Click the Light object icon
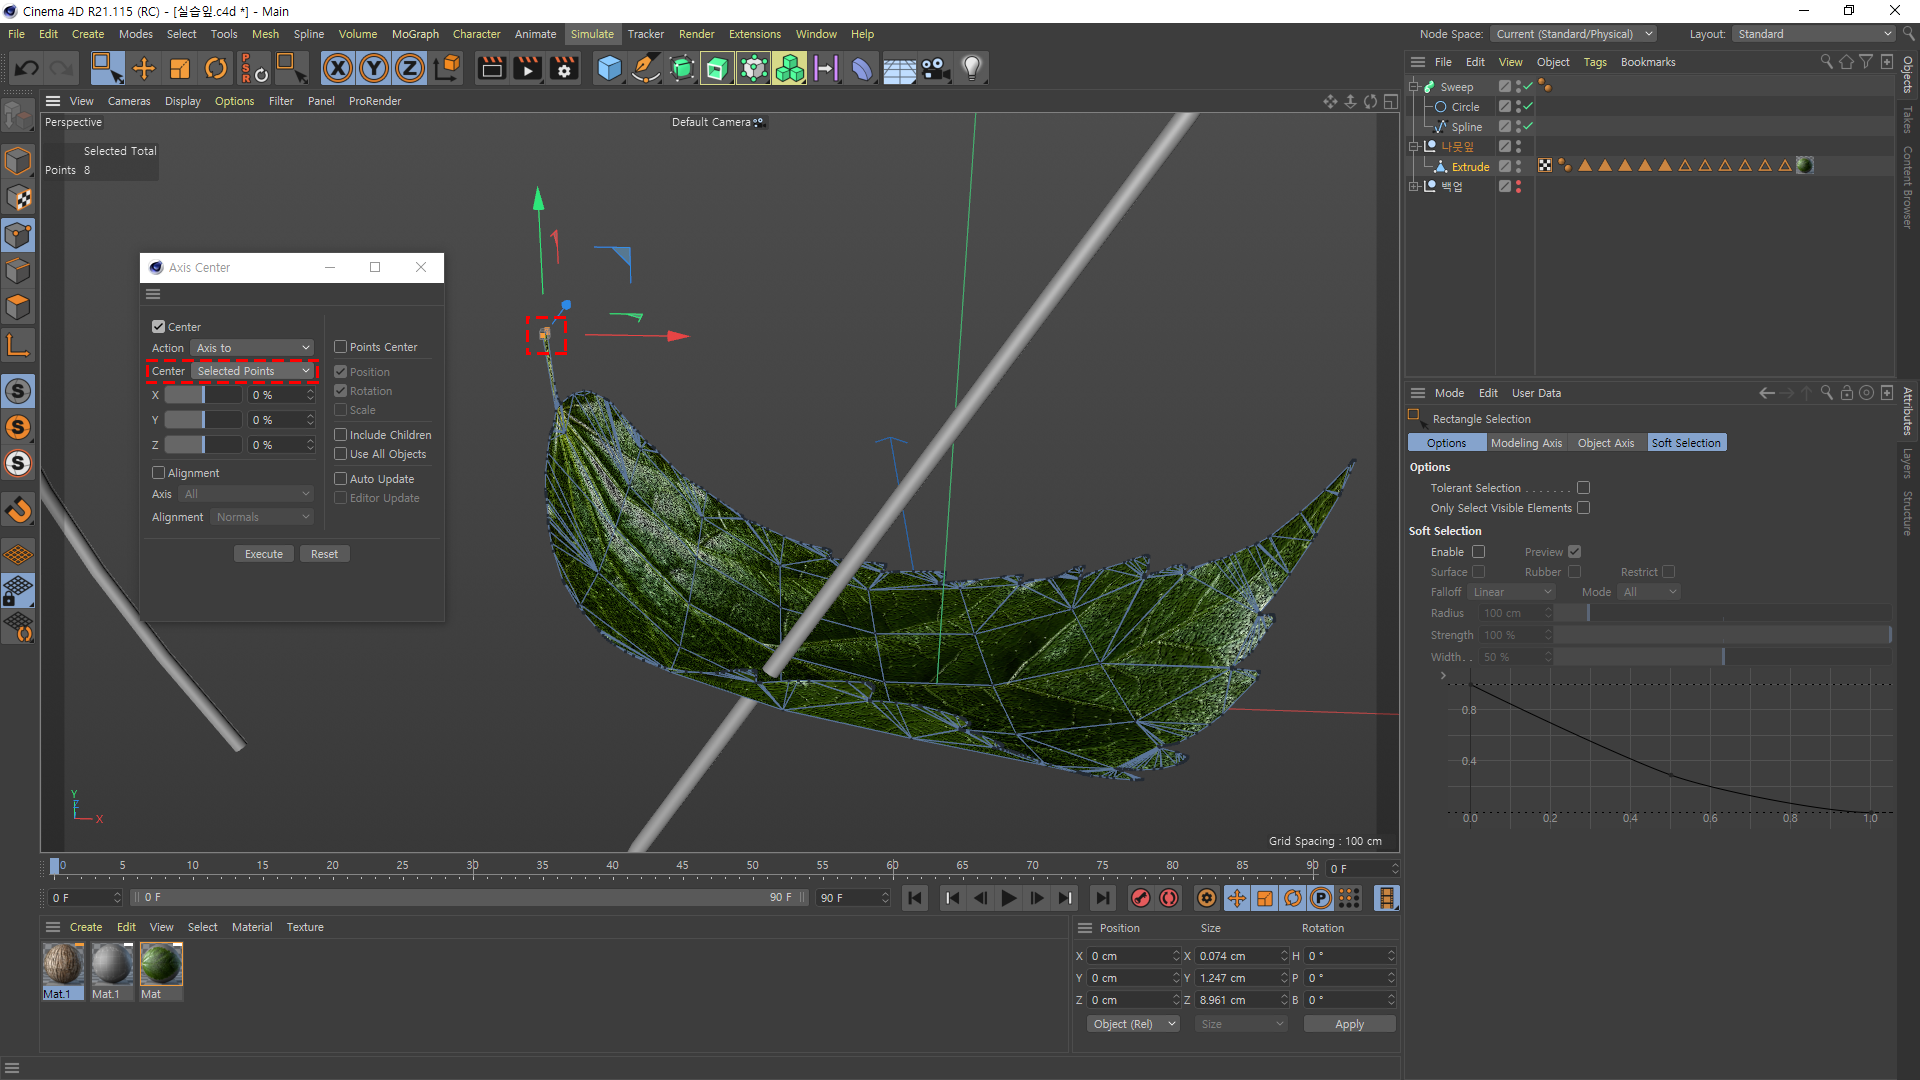The width and height of the screenshot is (1920, 1080). [x=971, y=68]
